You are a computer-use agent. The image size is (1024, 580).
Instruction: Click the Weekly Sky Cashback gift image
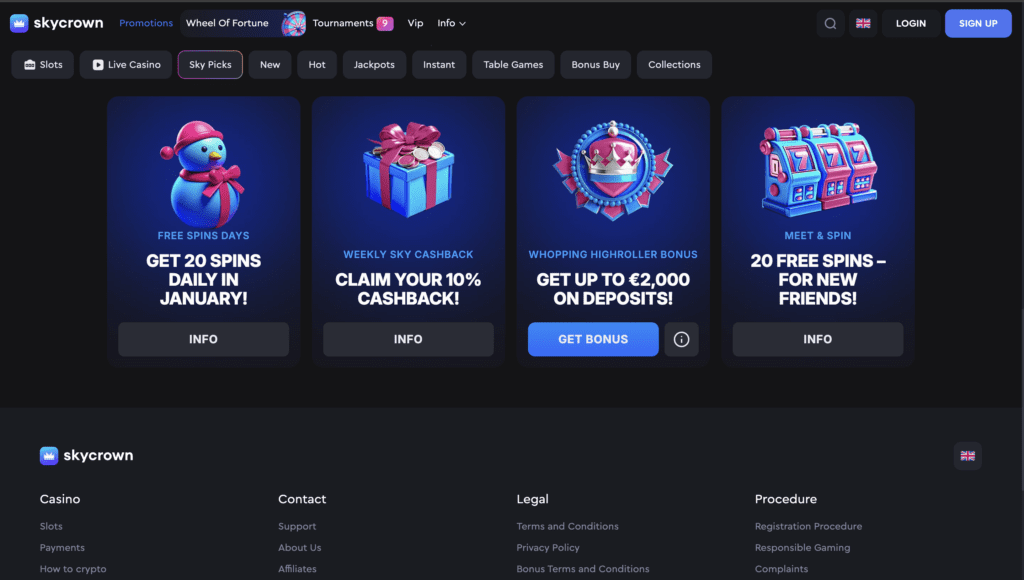pyautogui.click(x=408, y=170)
